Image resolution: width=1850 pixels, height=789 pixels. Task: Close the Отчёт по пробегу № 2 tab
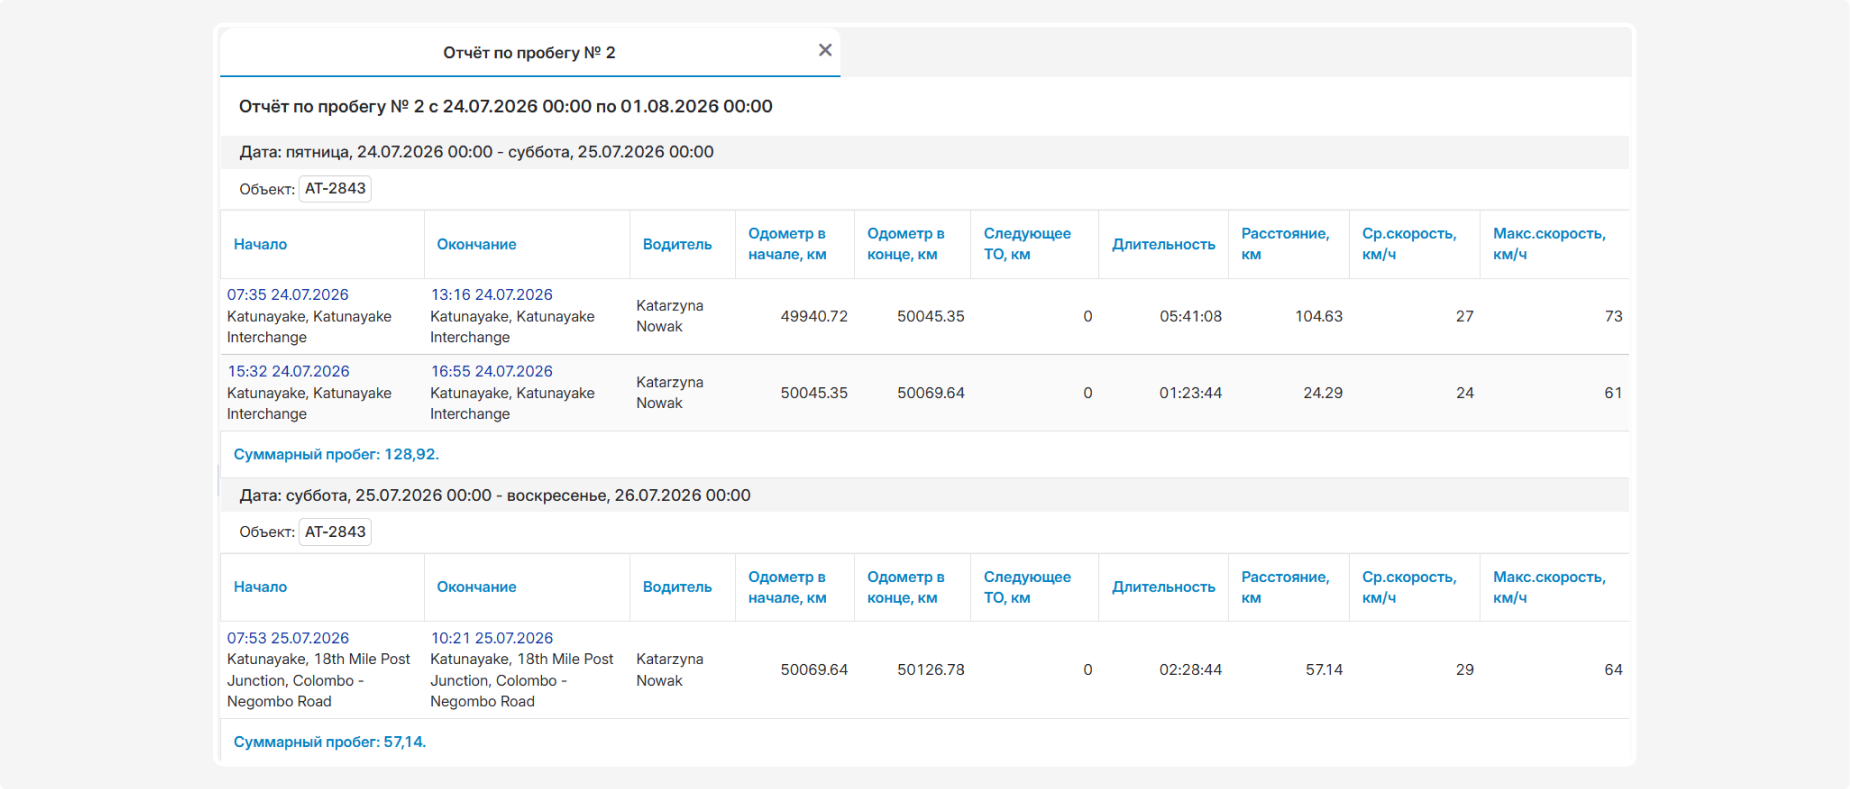click(825, 50)
